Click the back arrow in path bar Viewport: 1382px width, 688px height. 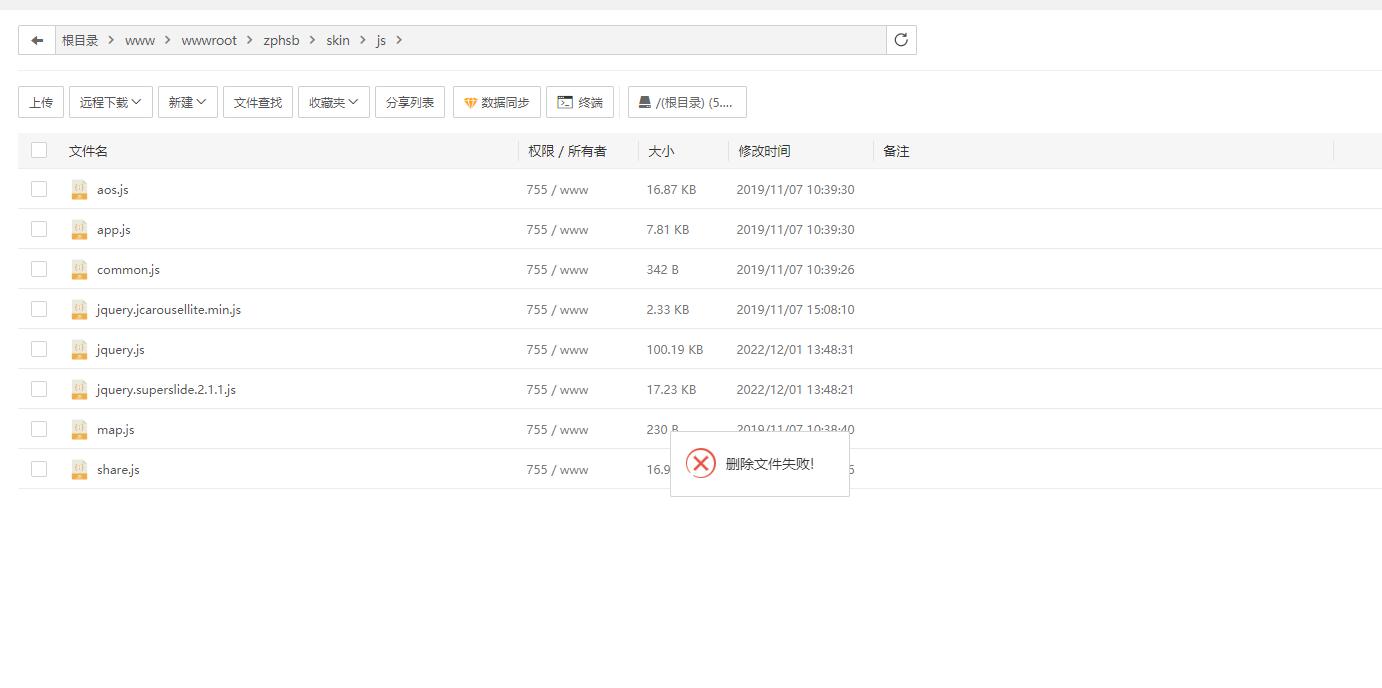(x=37, y=40)
